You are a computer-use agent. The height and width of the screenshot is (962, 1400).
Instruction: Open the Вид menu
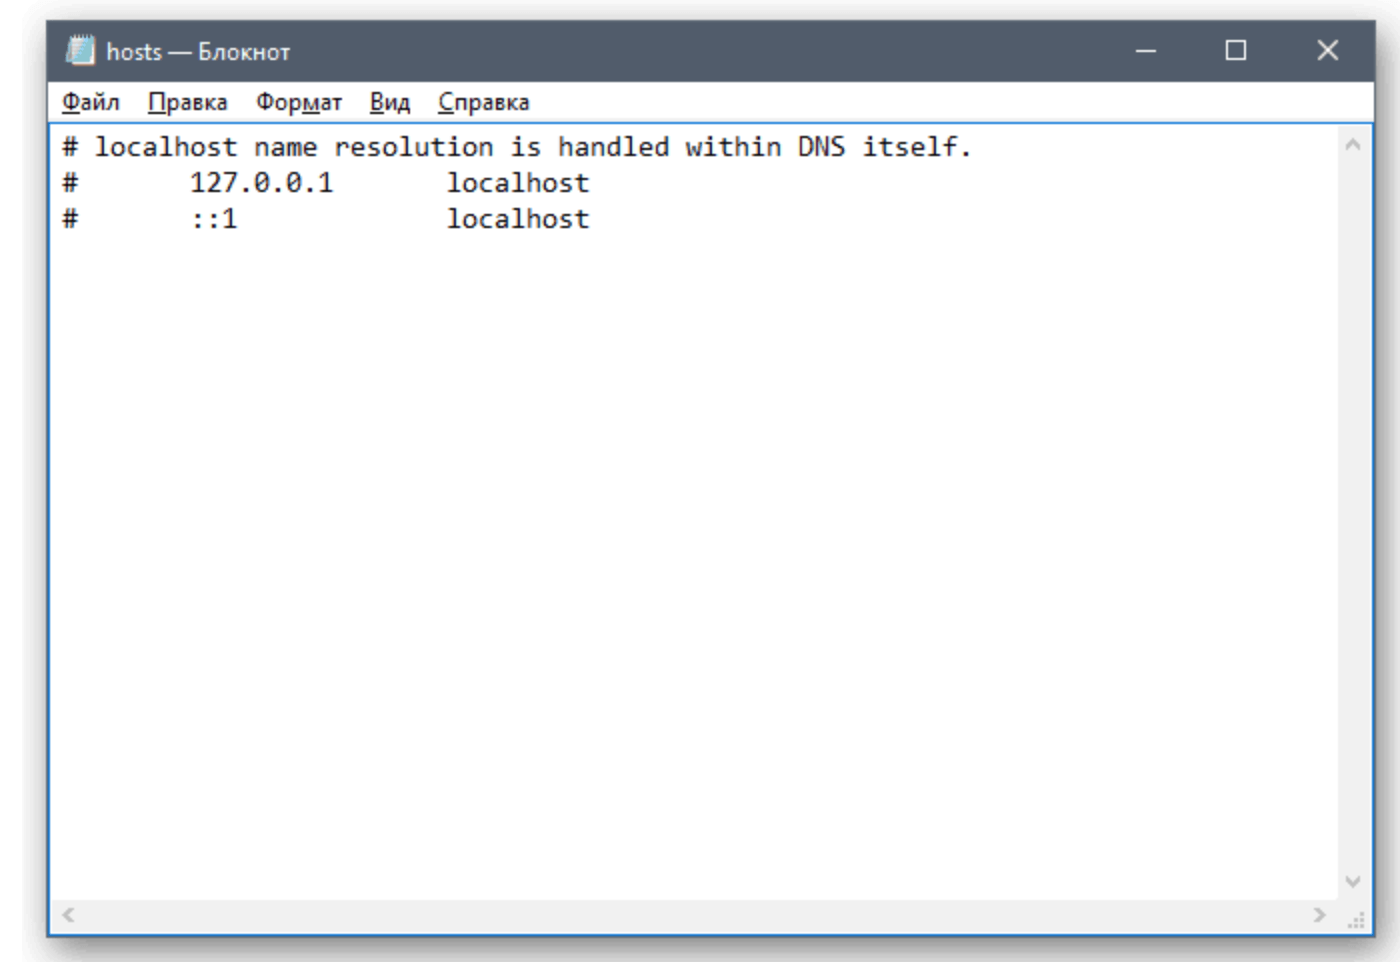(x=389, y=102)
